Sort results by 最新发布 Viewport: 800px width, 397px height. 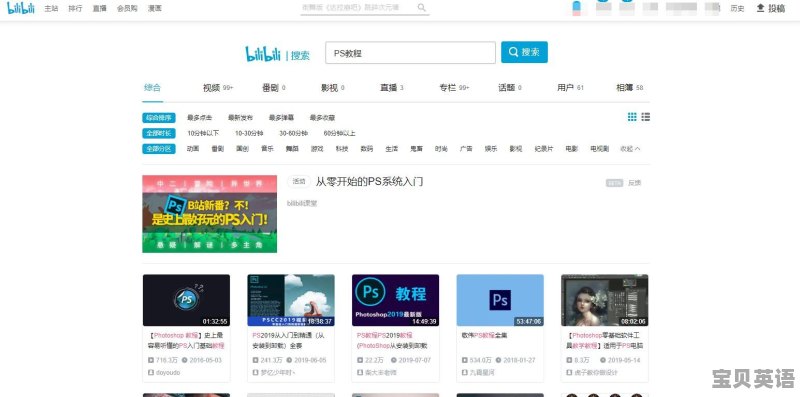click(x=240, y=118)
